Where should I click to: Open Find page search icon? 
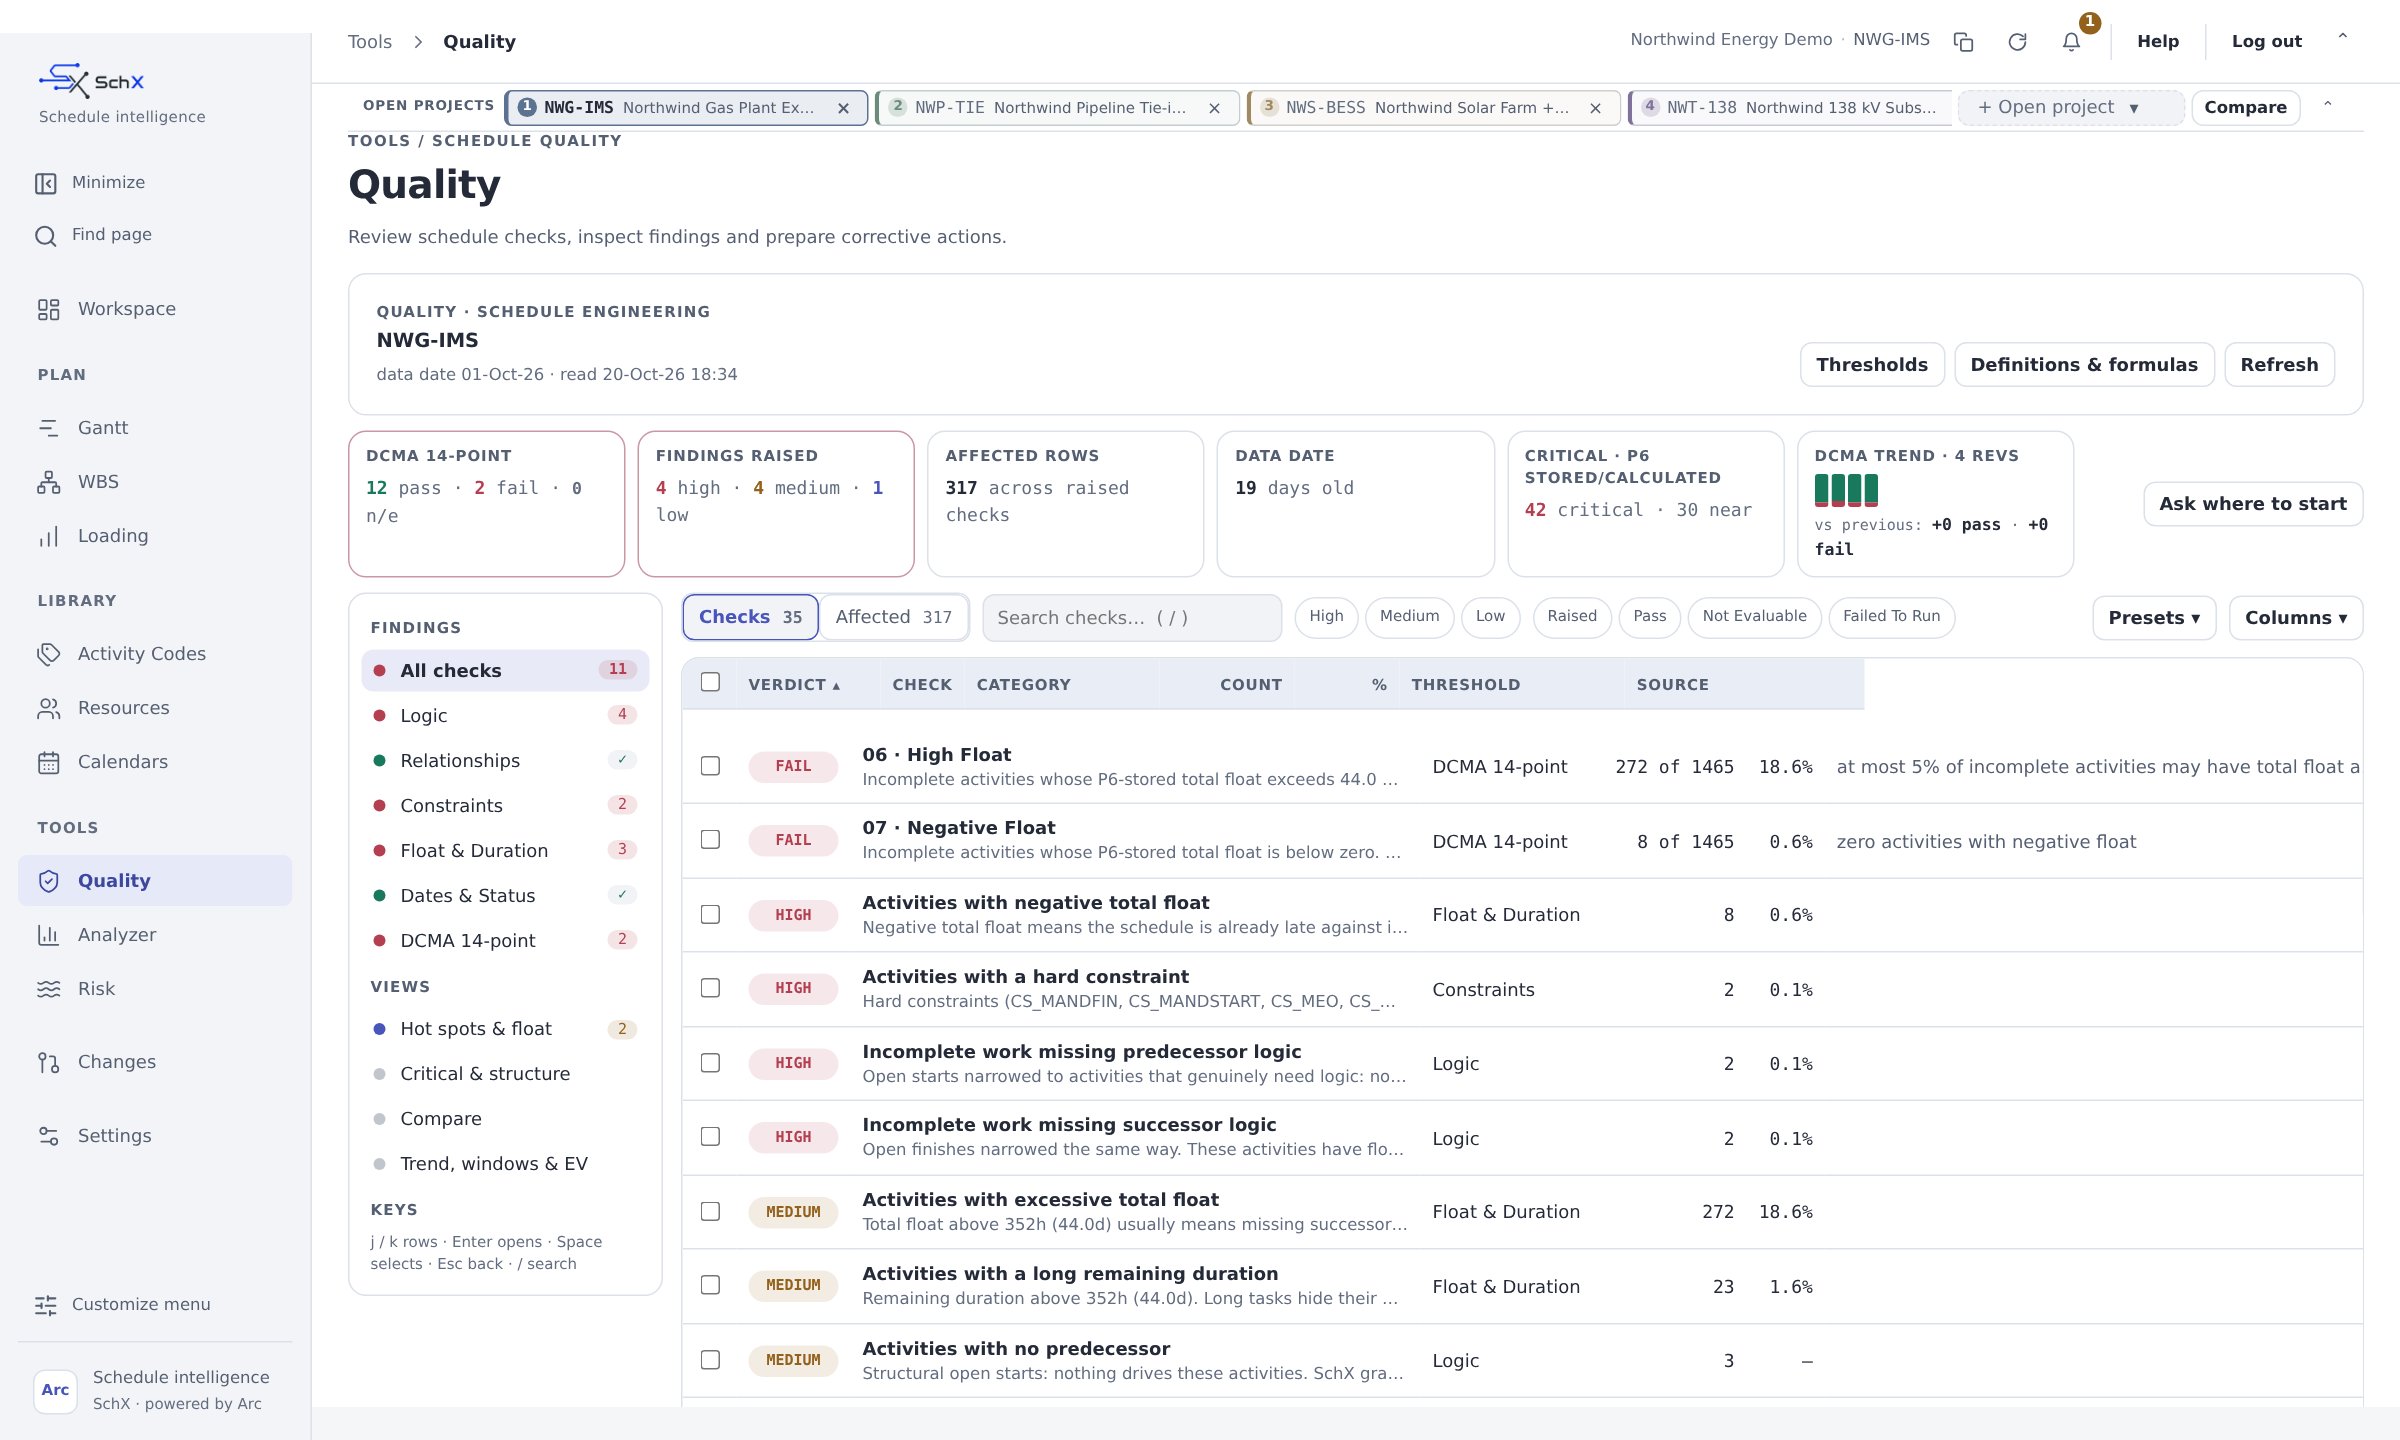coord(46,236)
